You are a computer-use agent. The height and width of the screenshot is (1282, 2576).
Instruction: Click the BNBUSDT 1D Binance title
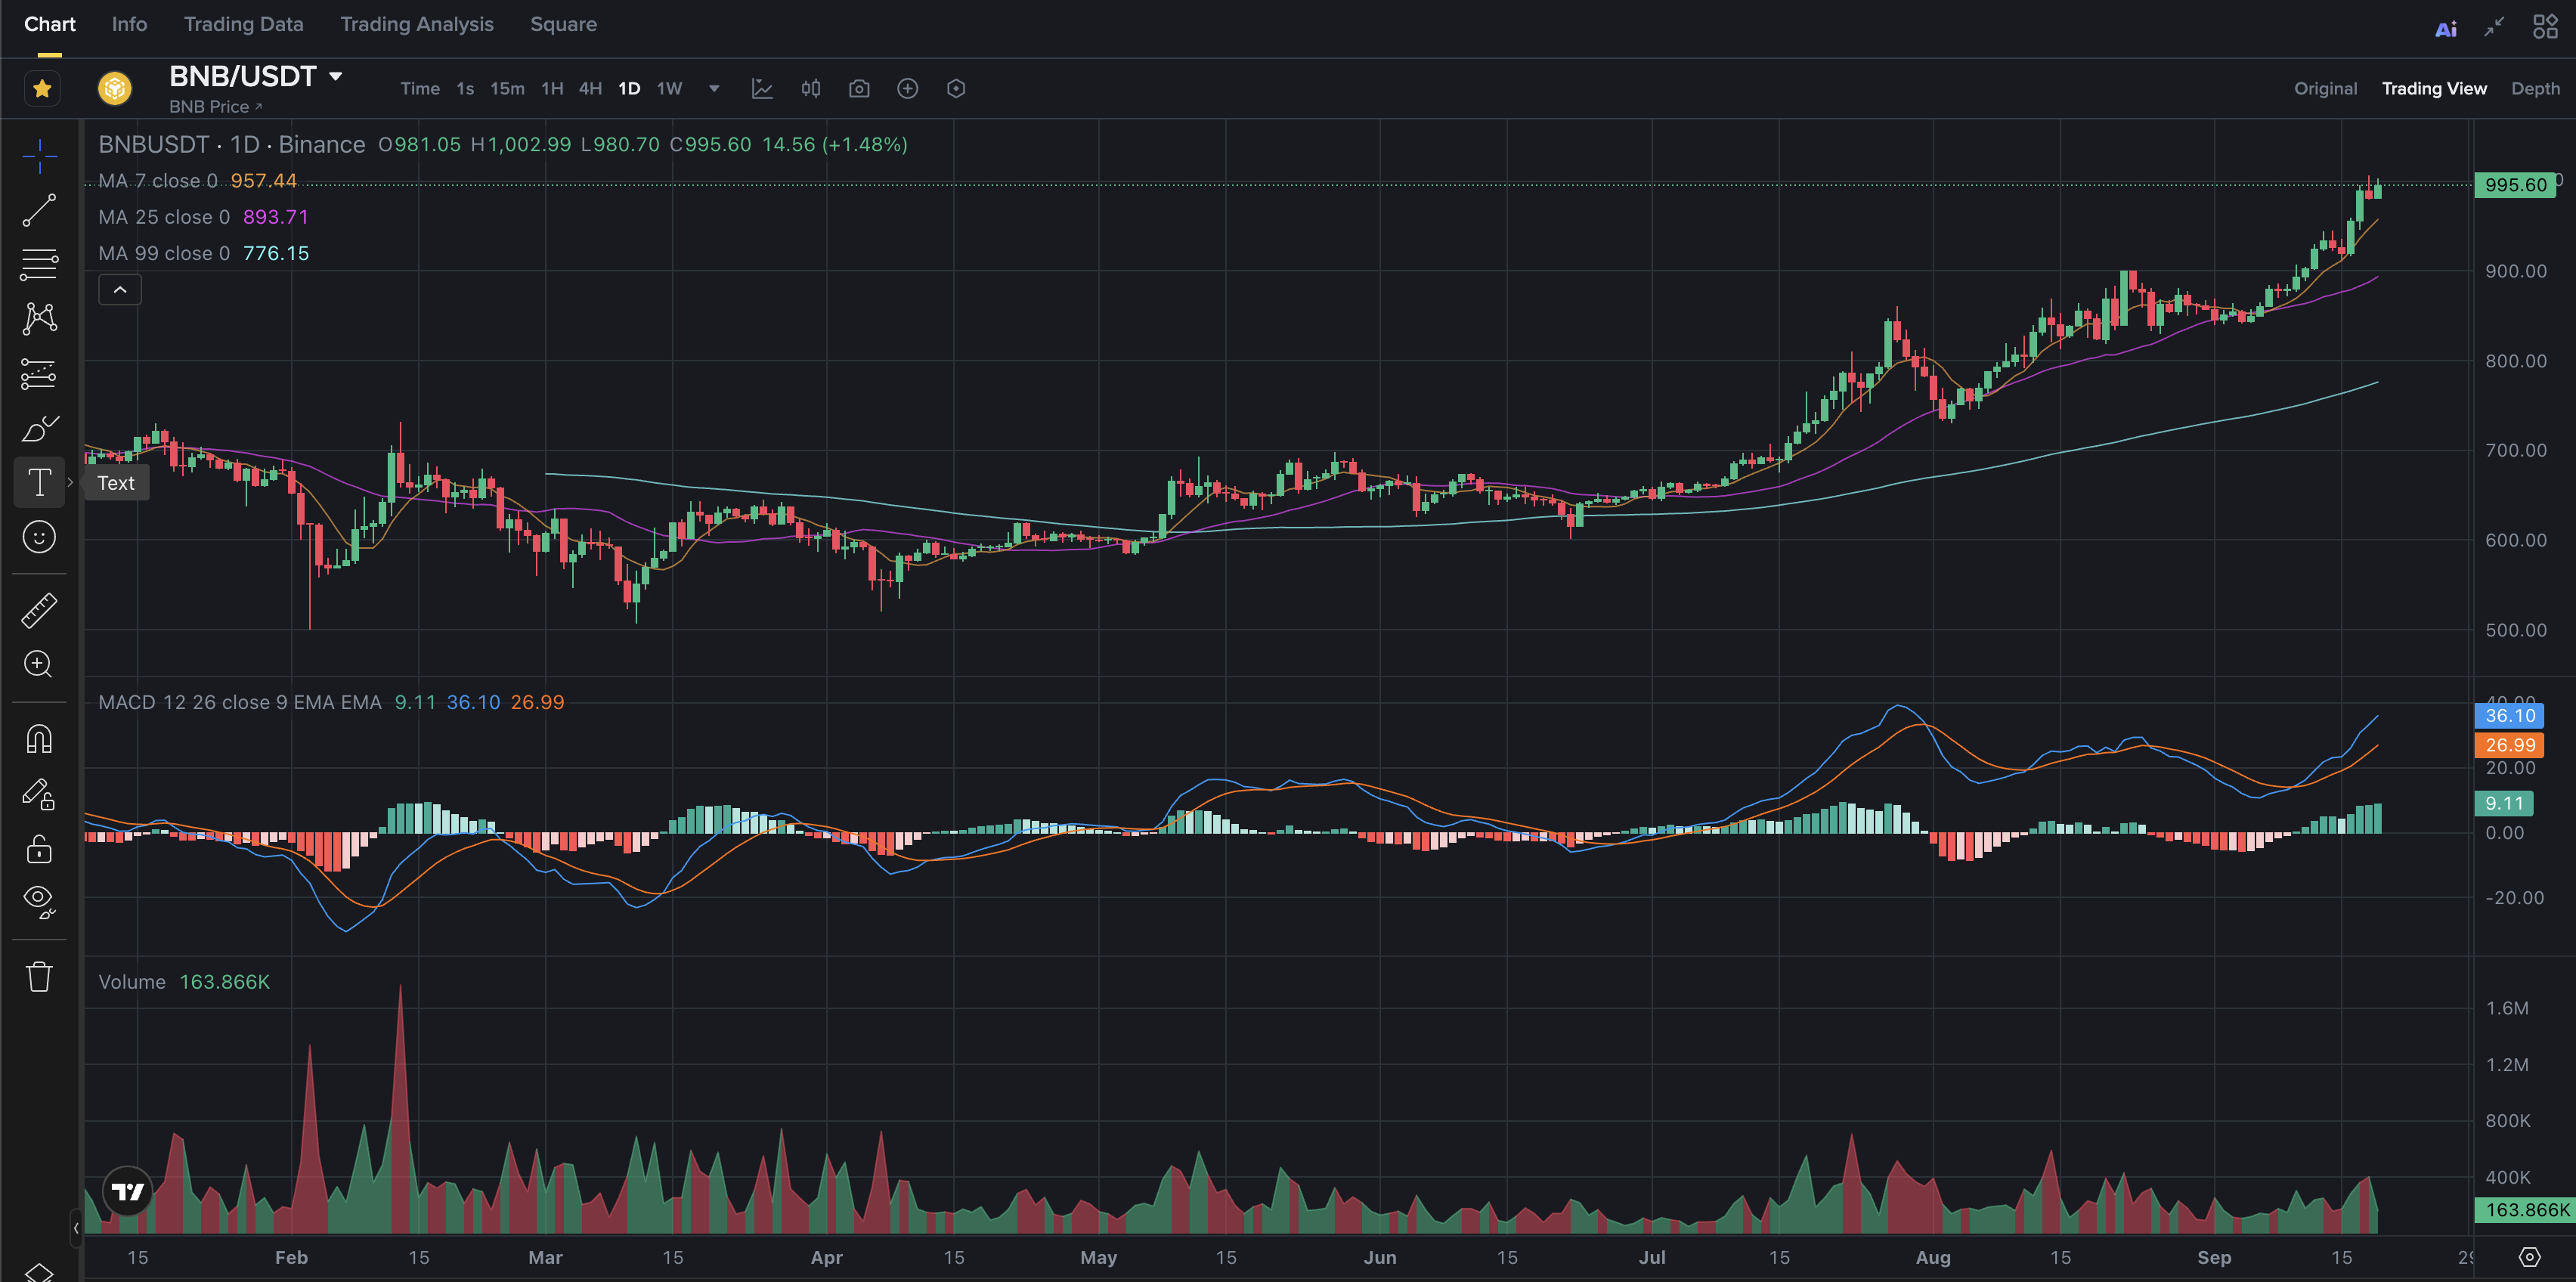232,145
